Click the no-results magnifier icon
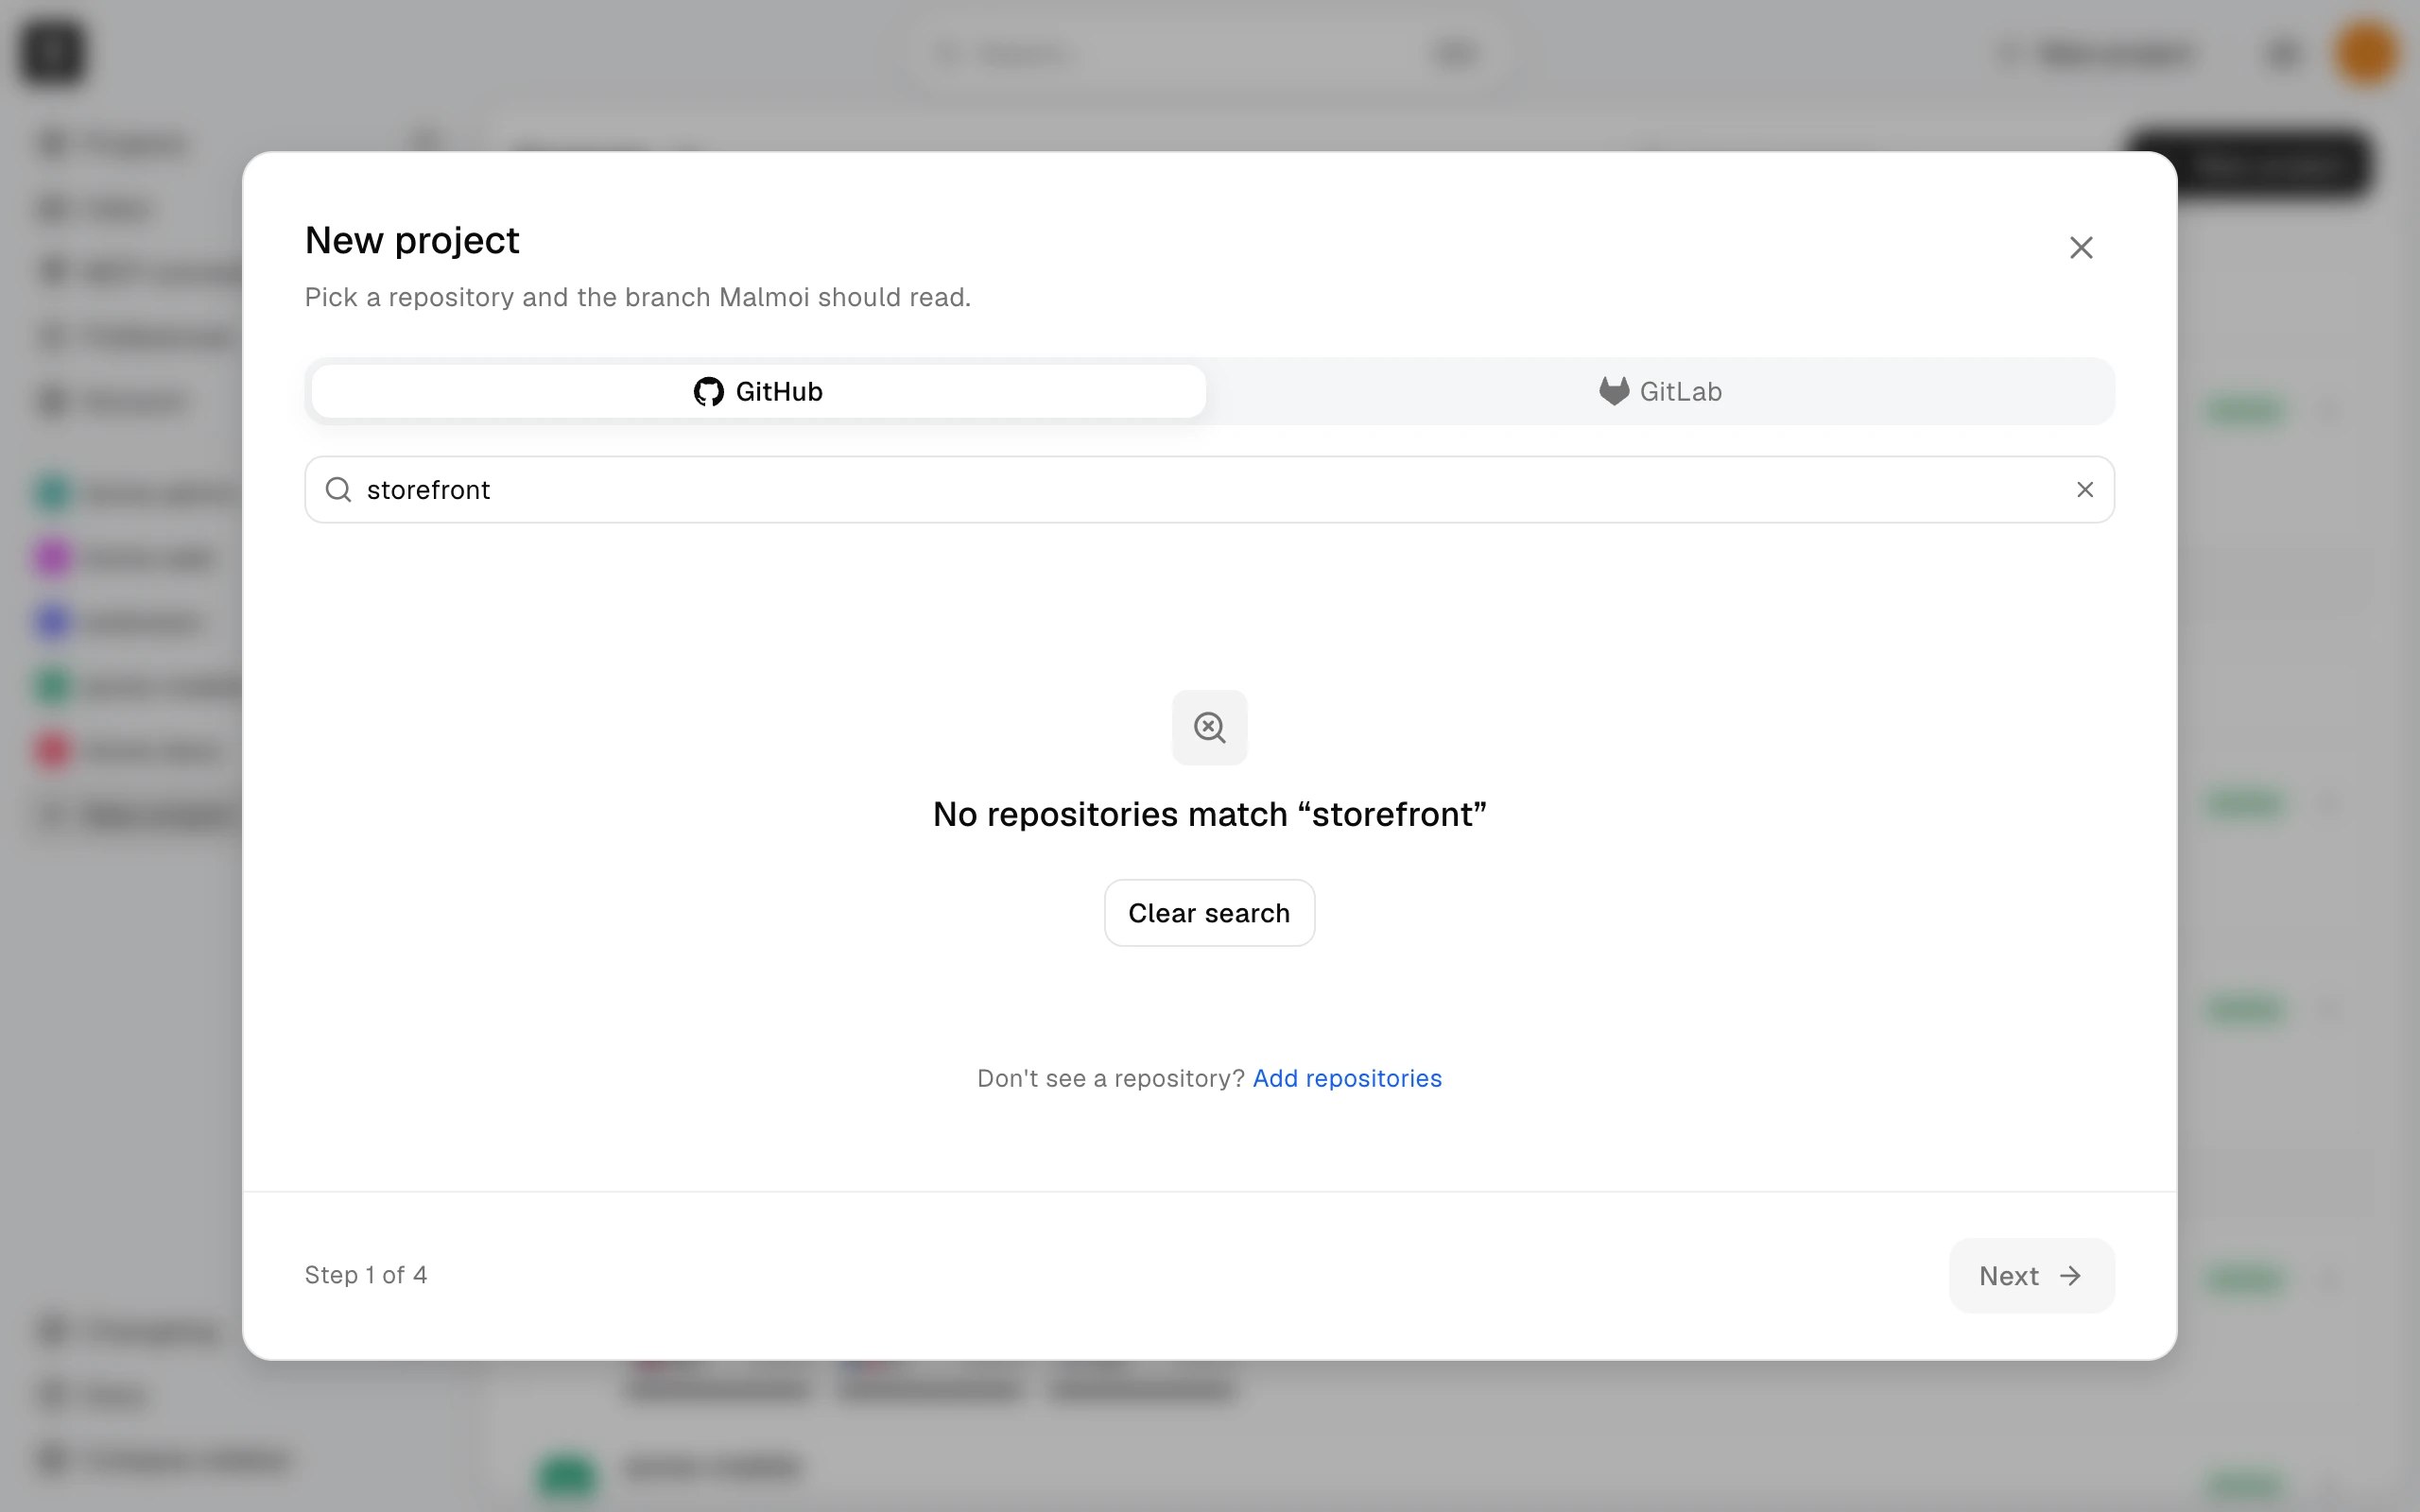The width and height of the screenshot is (2420, 1512). [x=1209, y=727]
